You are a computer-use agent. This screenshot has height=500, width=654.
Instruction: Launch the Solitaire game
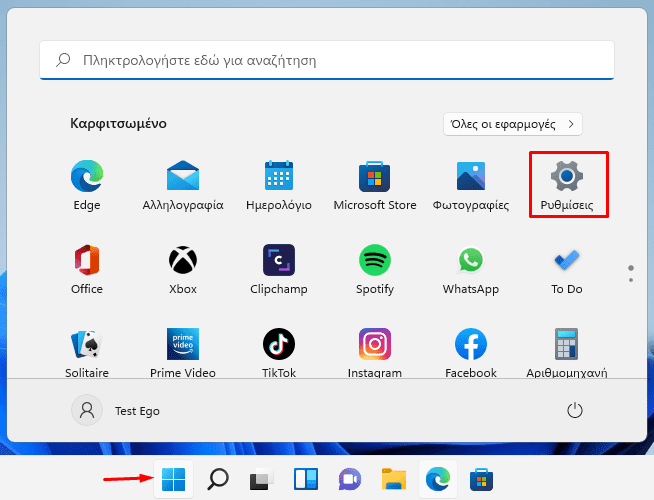tap(87, 352)
